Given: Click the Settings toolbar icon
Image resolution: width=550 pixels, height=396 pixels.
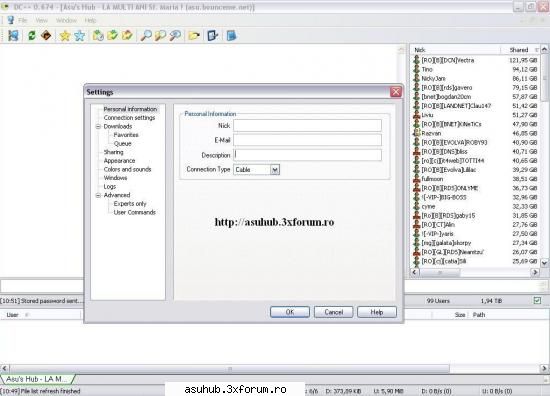Looking at the screenshot, I should click(213, 35).
